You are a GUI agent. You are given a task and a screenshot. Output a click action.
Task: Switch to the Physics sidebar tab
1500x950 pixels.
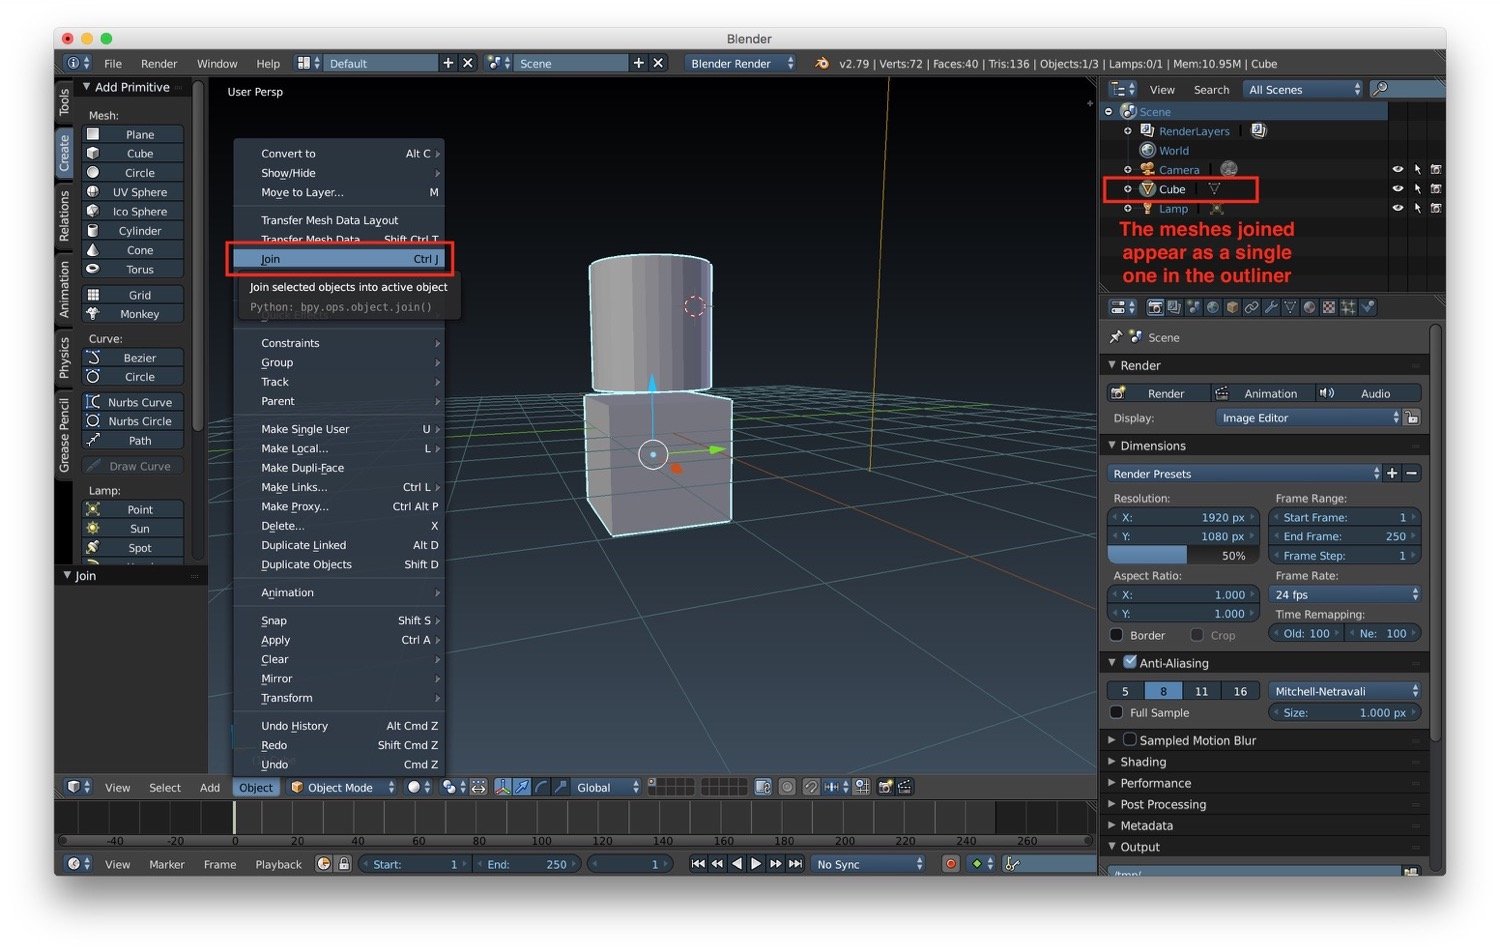(x=64, y=357)
